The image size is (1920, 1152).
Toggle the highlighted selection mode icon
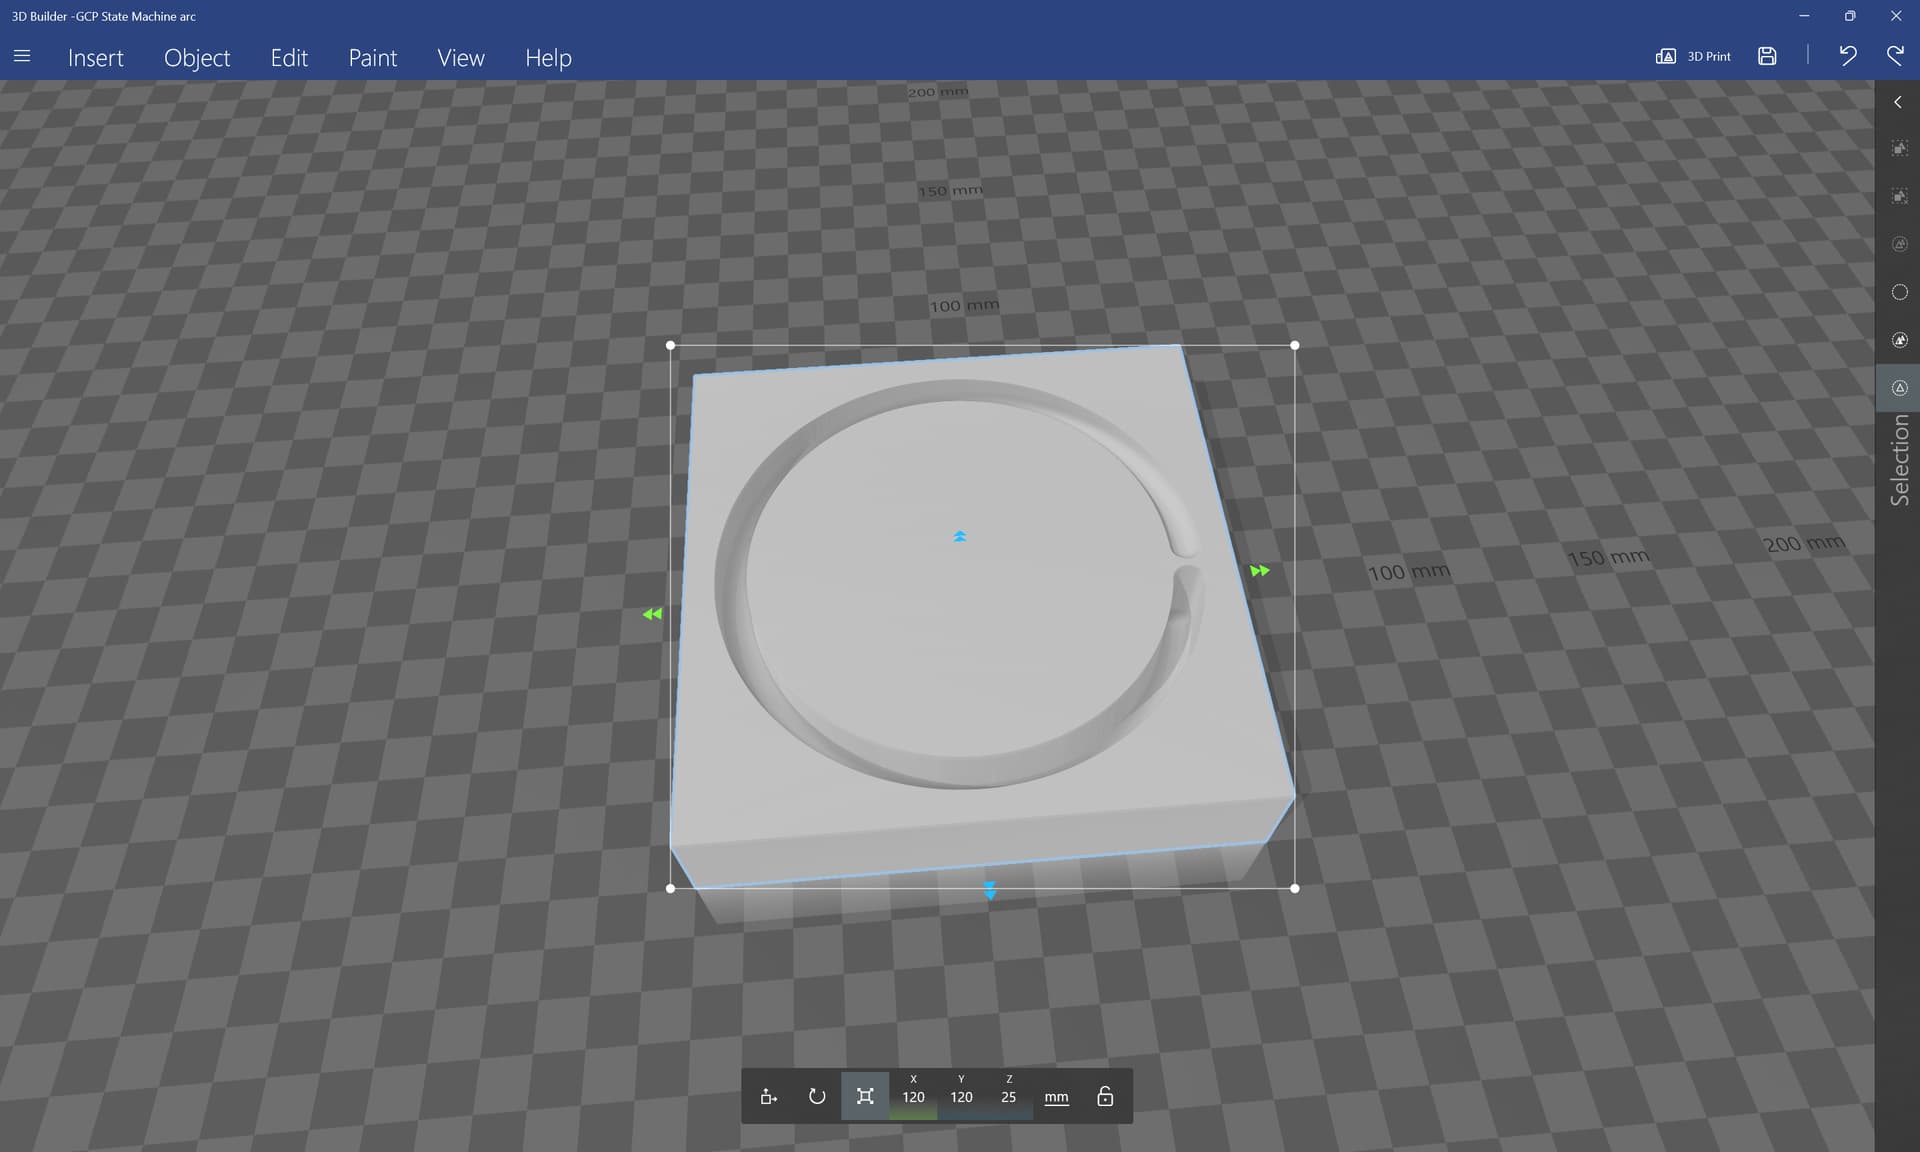(x=1900, y=388)
